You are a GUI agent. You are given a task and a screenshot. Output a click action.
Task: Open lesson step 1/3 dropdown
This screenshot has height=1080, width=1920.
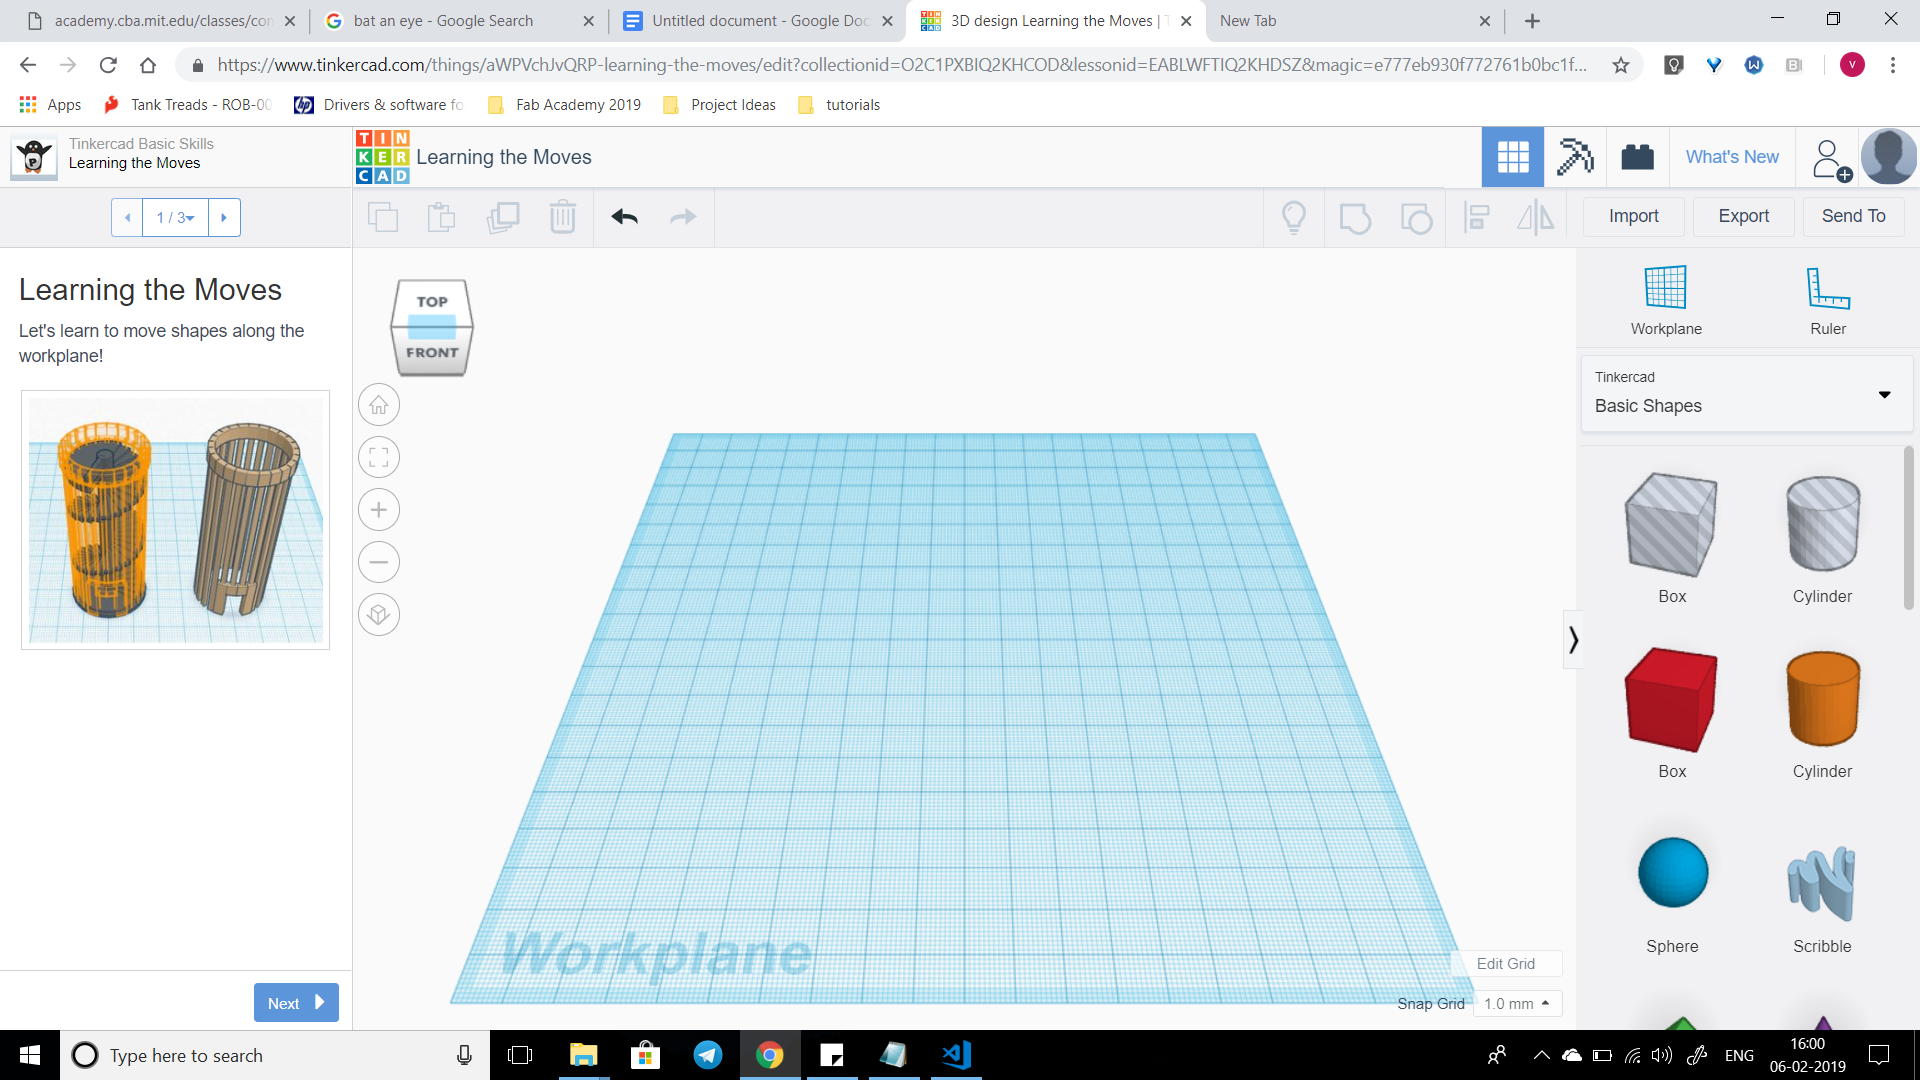(175, 217)
